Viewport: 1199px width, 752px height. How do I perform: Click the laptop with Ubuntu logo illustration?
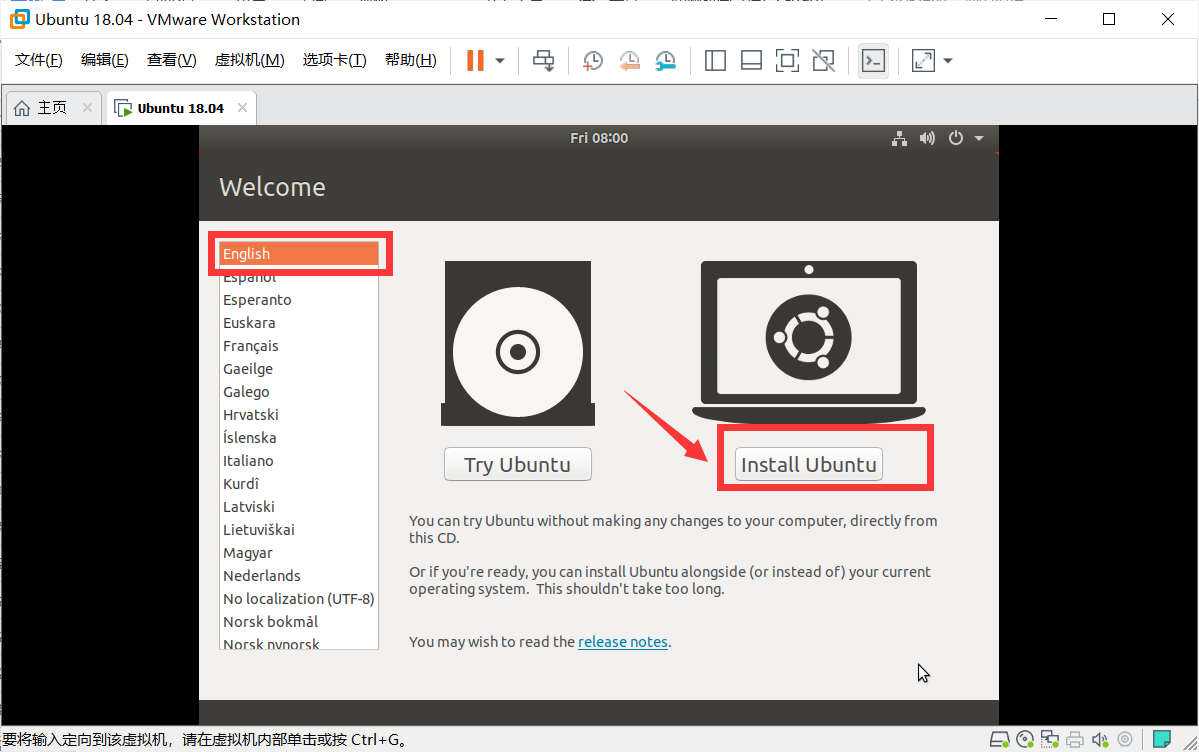(x=808, y=340)
